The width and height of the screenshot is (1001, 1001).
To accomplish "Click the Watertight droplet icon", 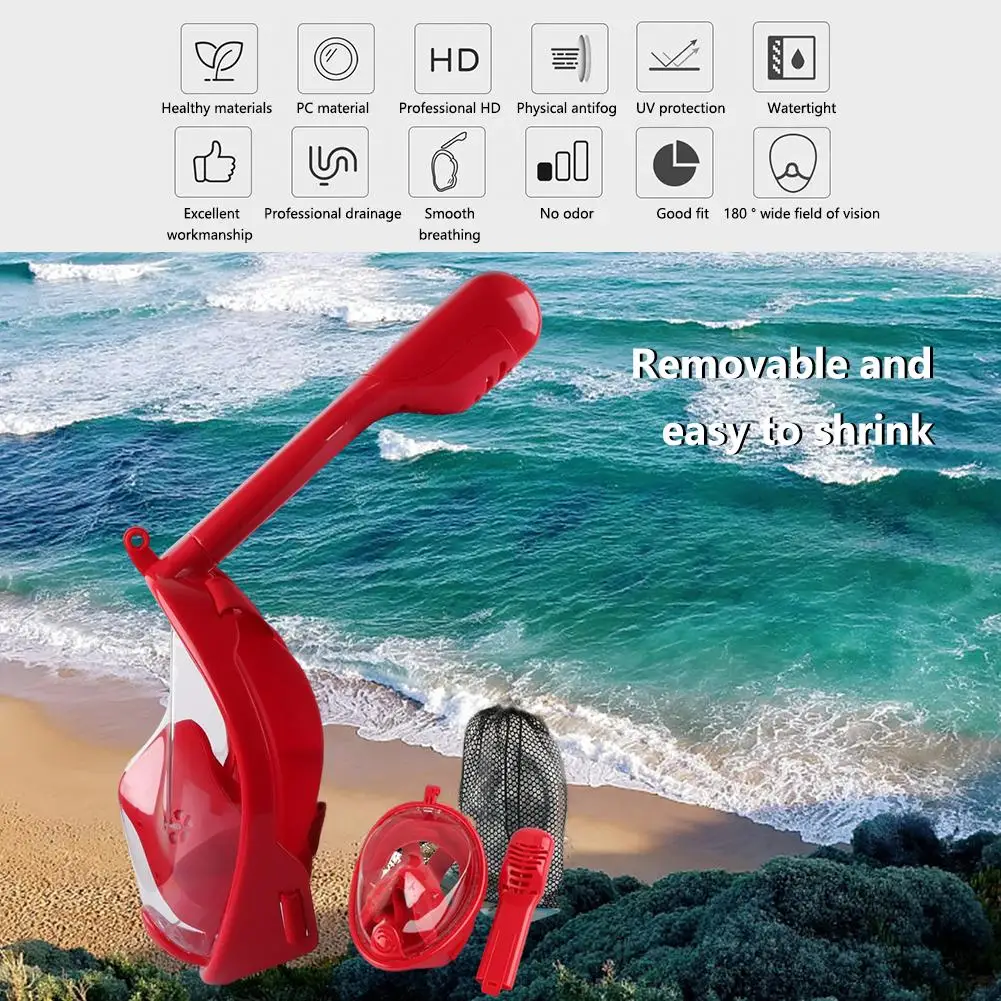I will (x=792, y=57).
